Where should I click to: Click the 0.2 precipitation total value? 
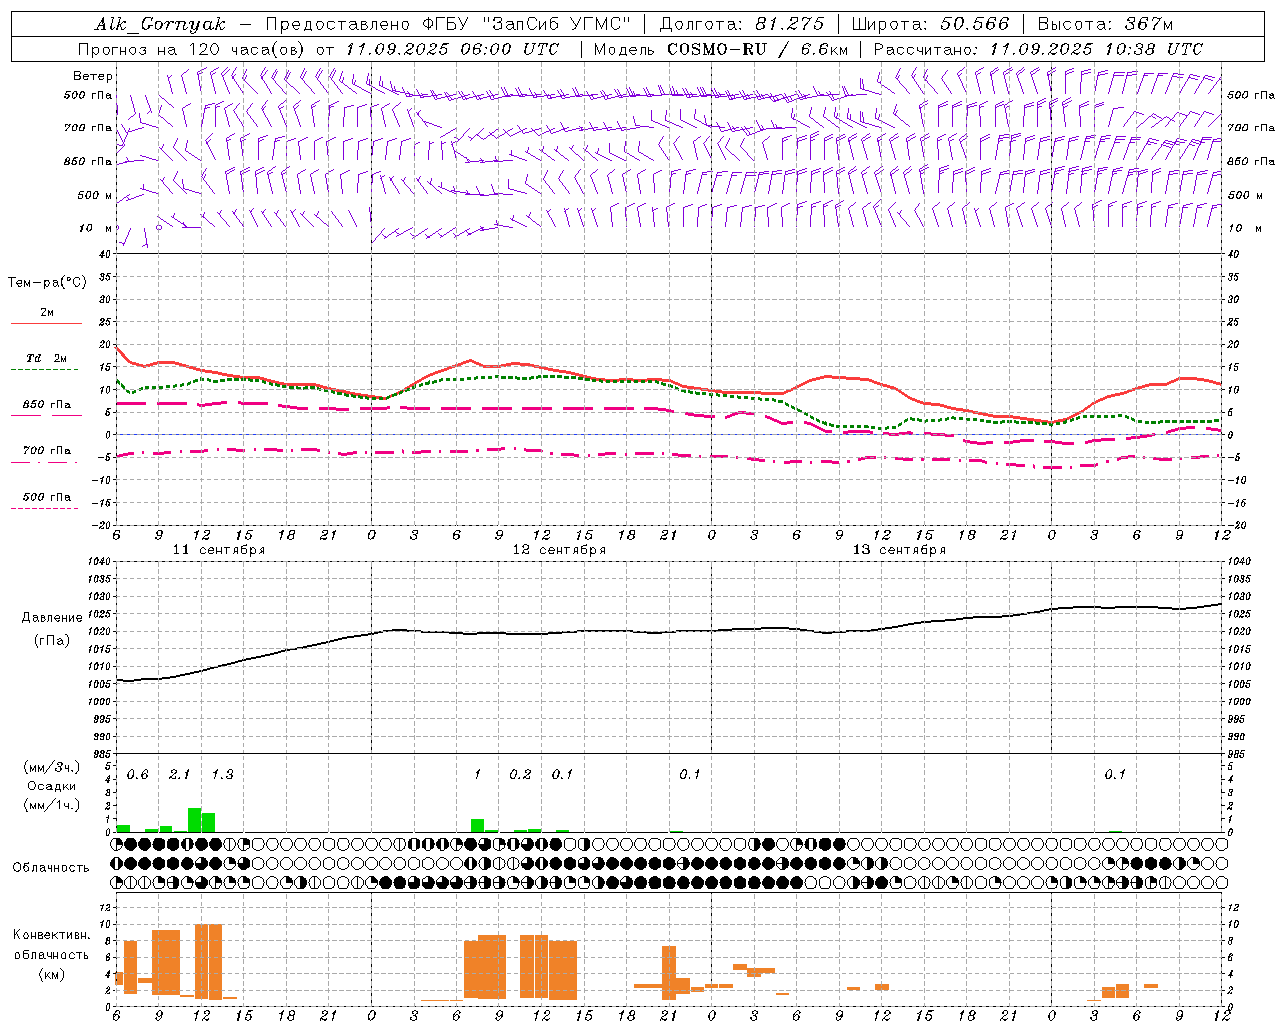[x=520, y=775]
